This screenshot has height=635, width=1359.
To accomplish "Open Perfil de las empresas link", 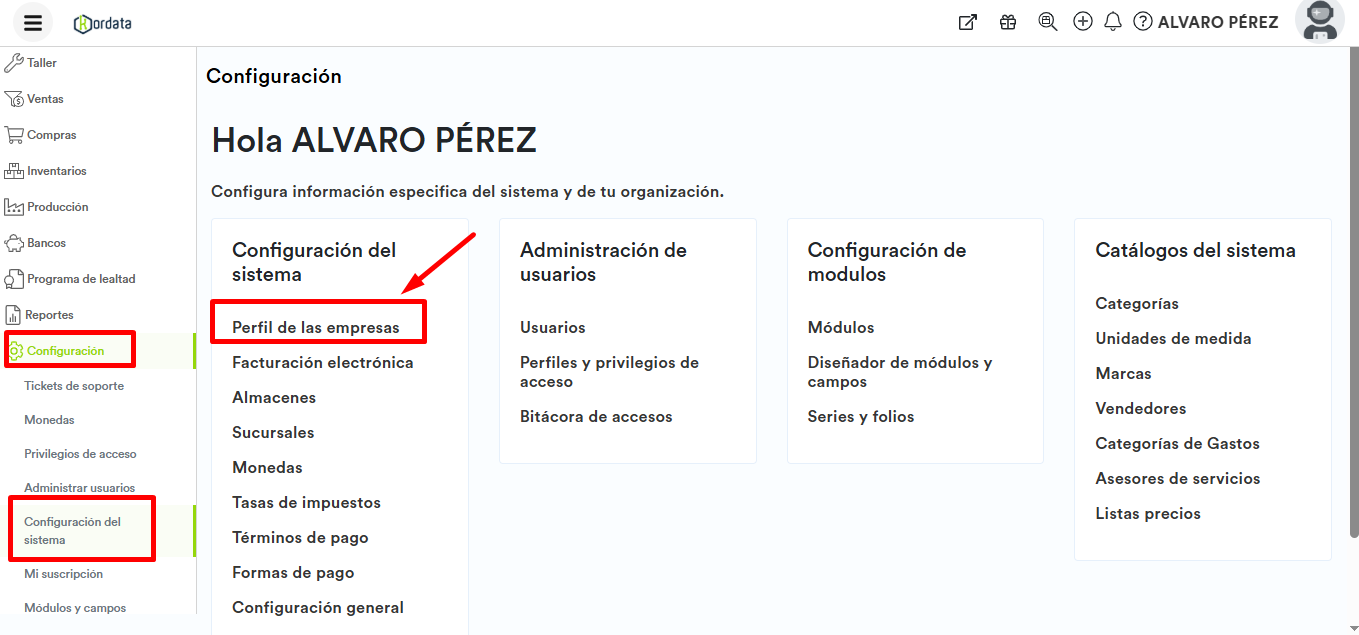I will coord(315,328).
